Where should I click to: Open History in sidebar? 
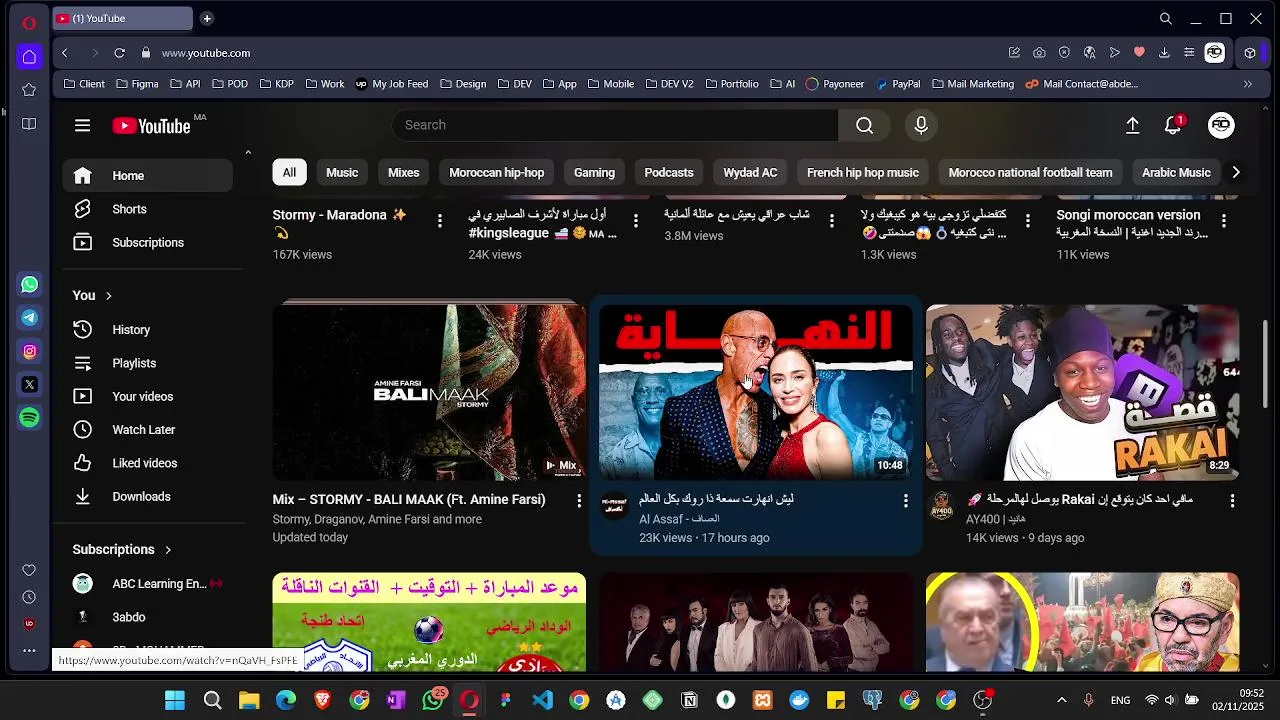(x=148, y=330)
